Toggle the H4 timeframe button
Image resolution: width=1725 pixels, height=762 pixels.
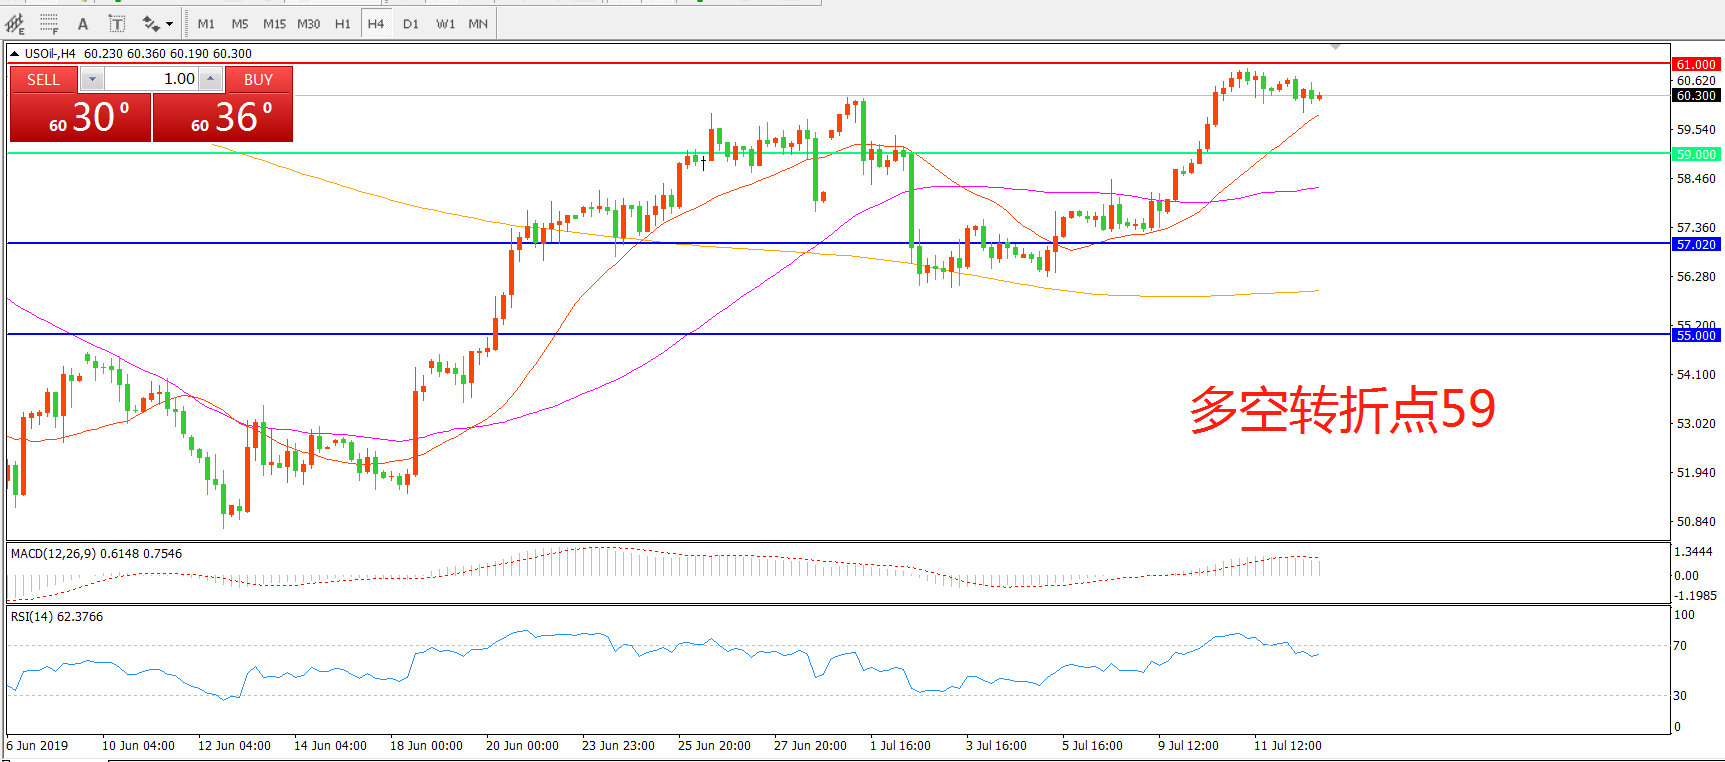[x=376, y=24]
